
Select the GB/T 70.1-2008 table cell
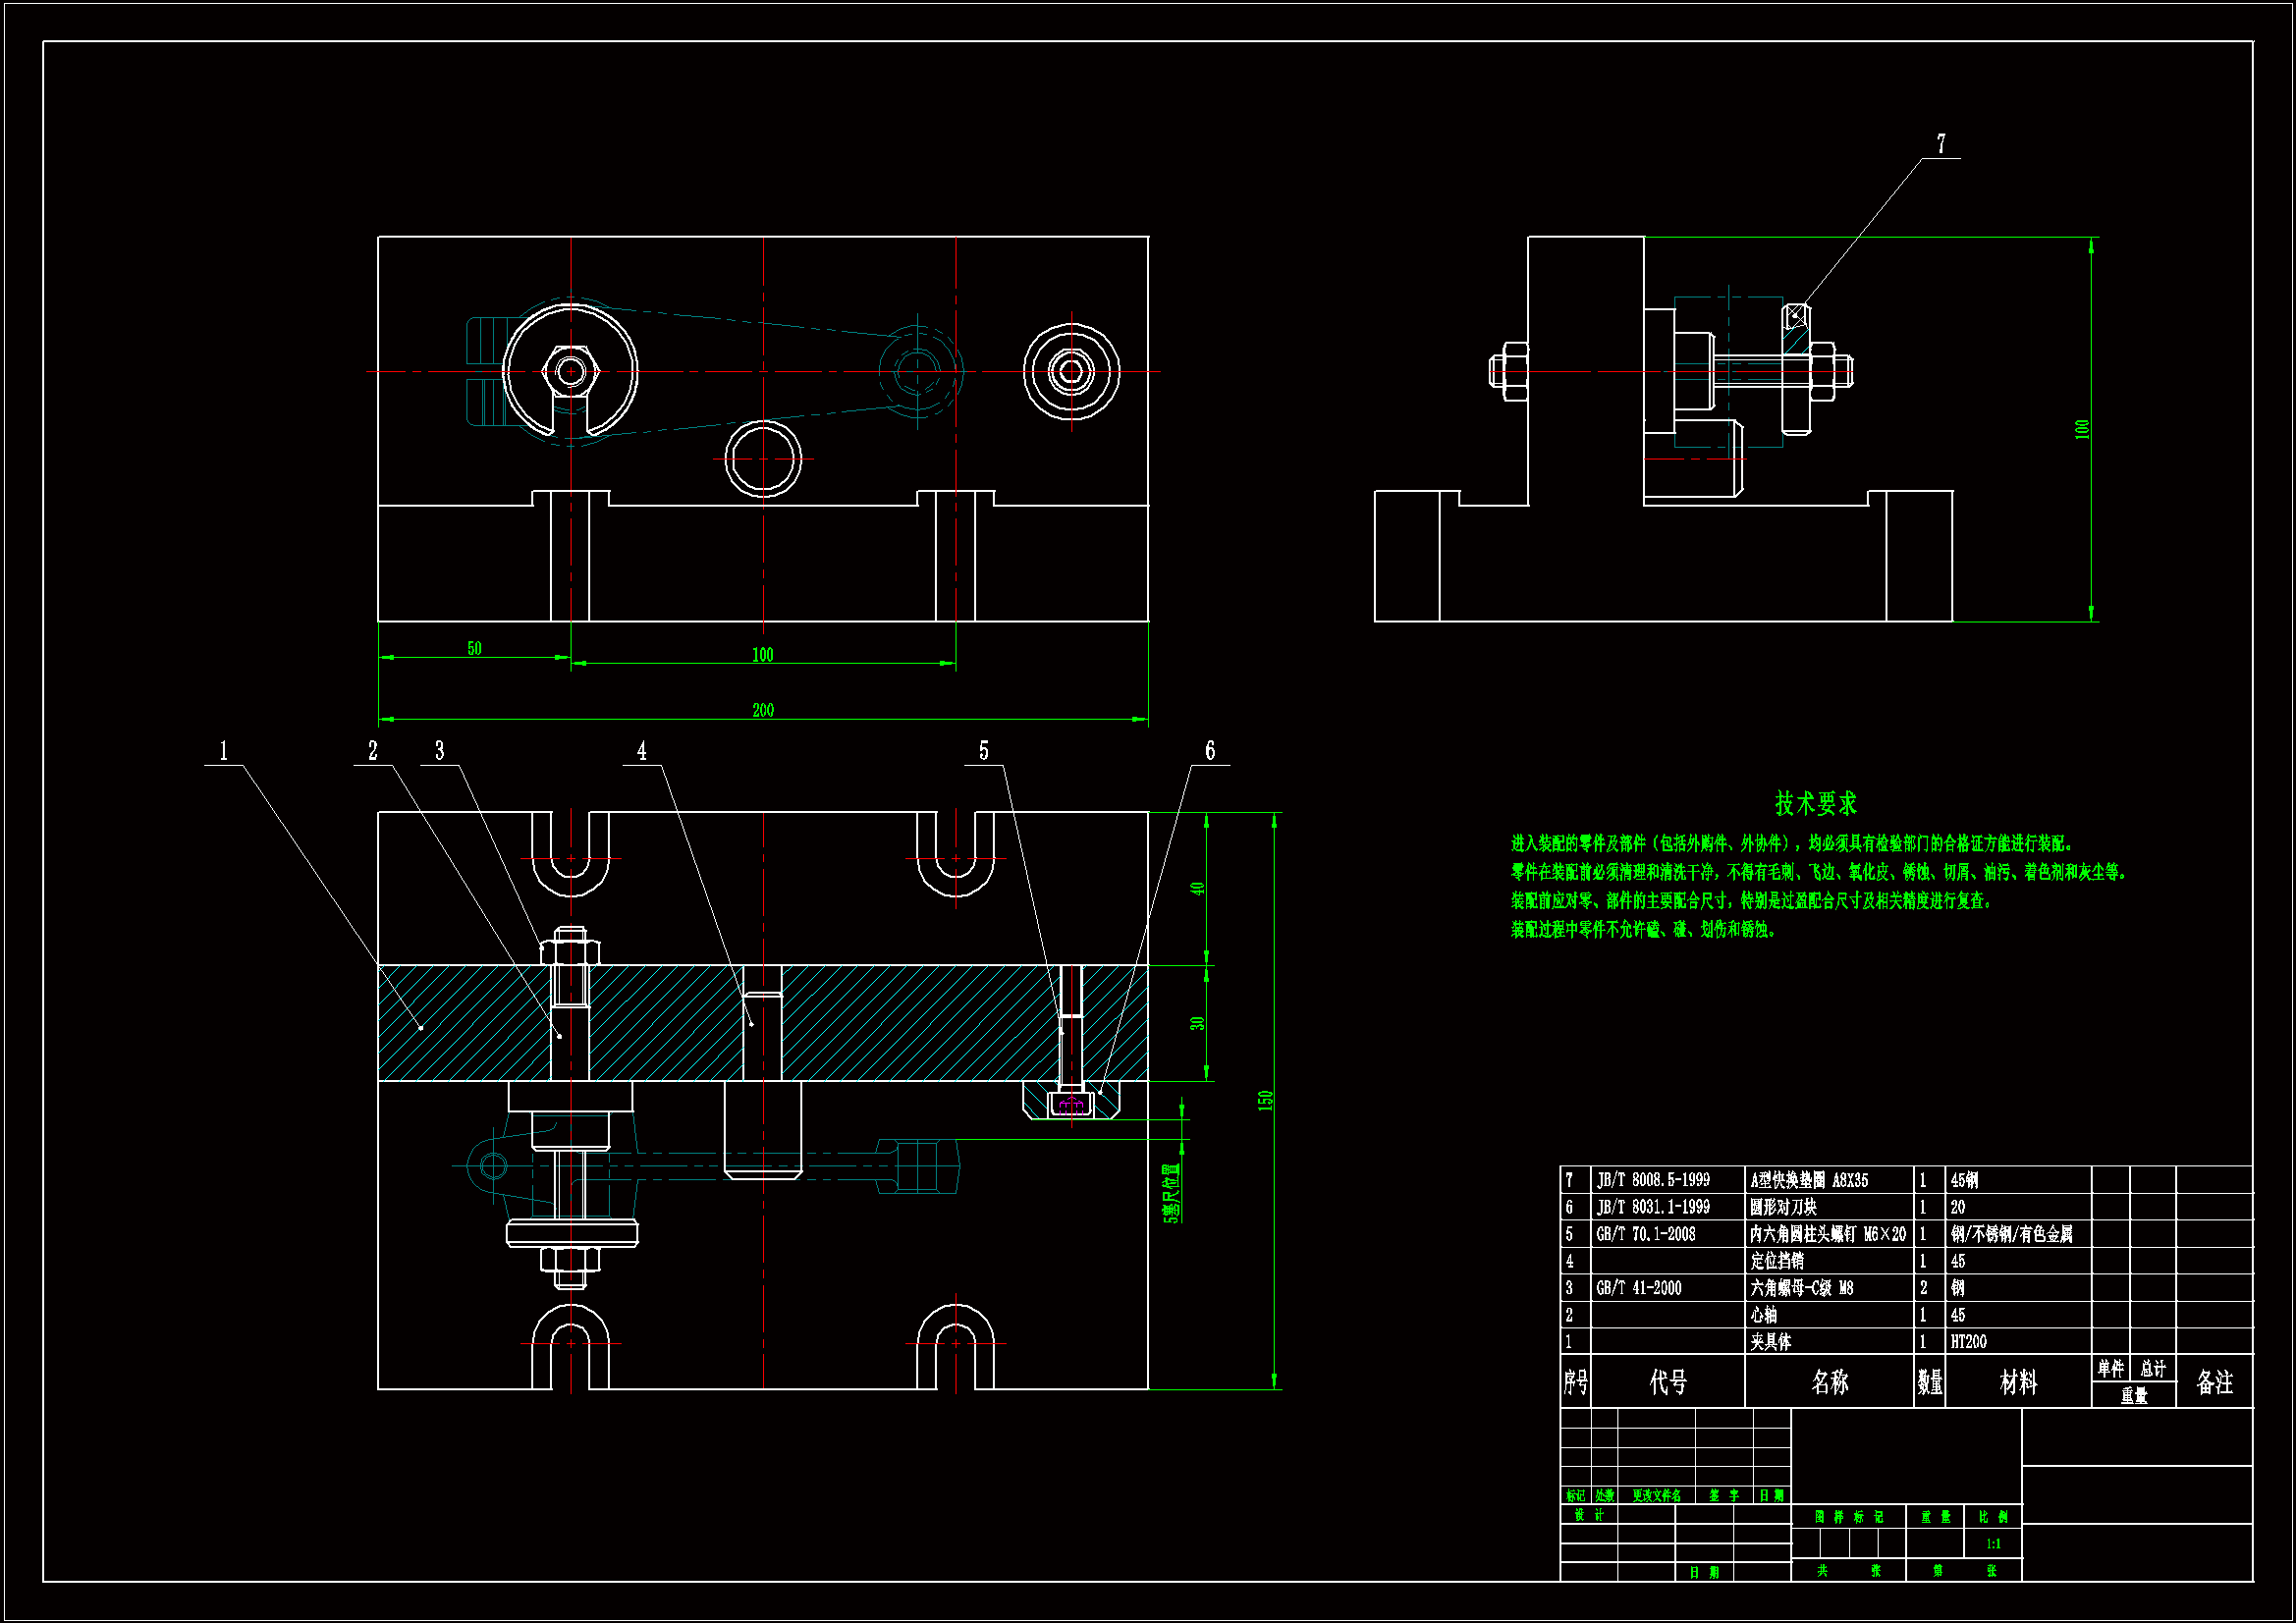click(1646, 1234)
